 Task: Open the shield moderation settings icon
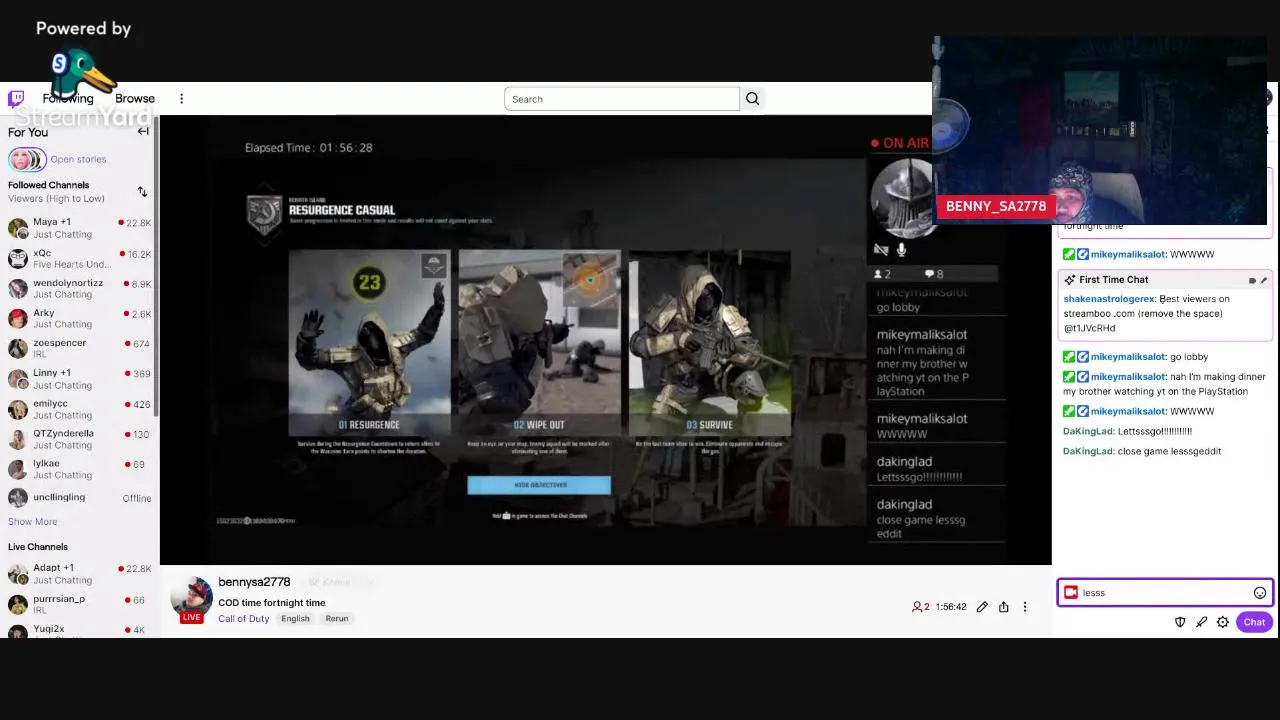click(1180, 622)
